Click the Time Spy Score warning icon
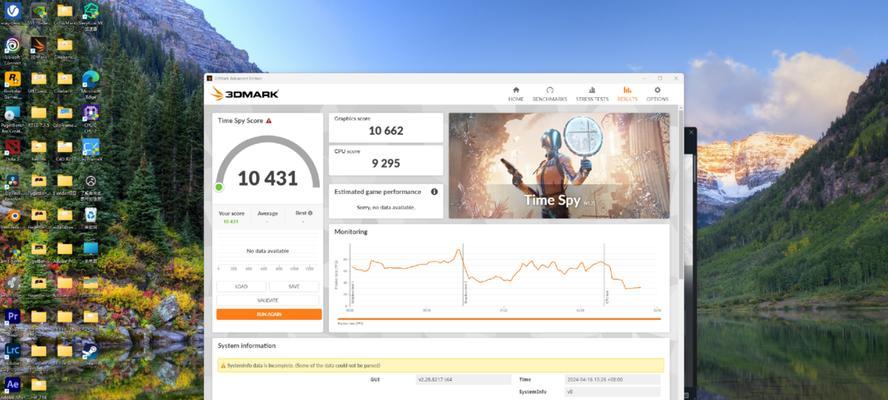 click(268, 121)
